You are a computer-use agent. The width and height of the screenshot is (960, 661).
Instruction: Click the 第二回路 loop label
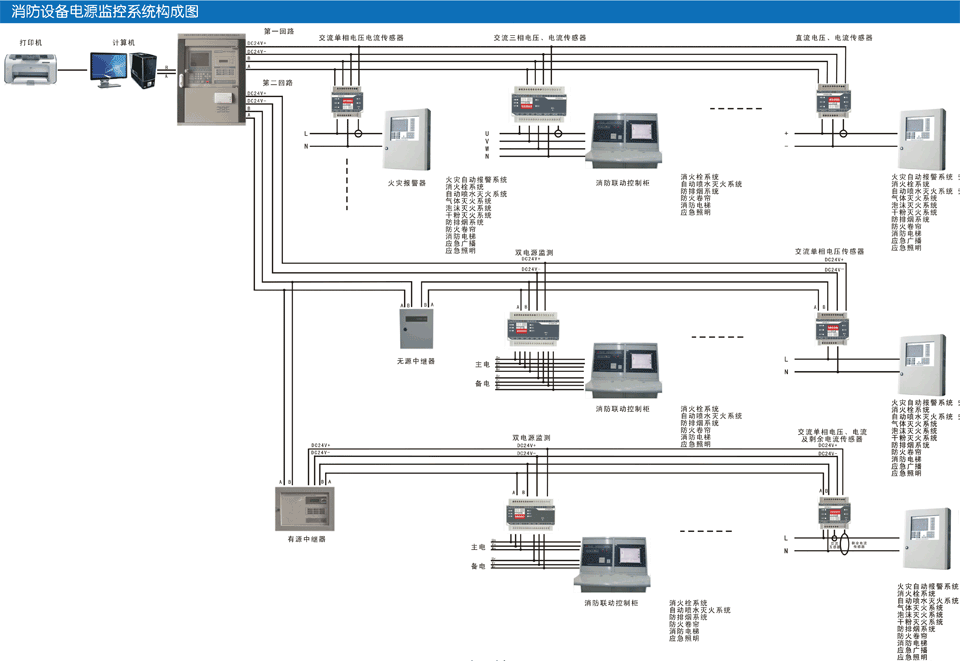[x=278, y=83]
